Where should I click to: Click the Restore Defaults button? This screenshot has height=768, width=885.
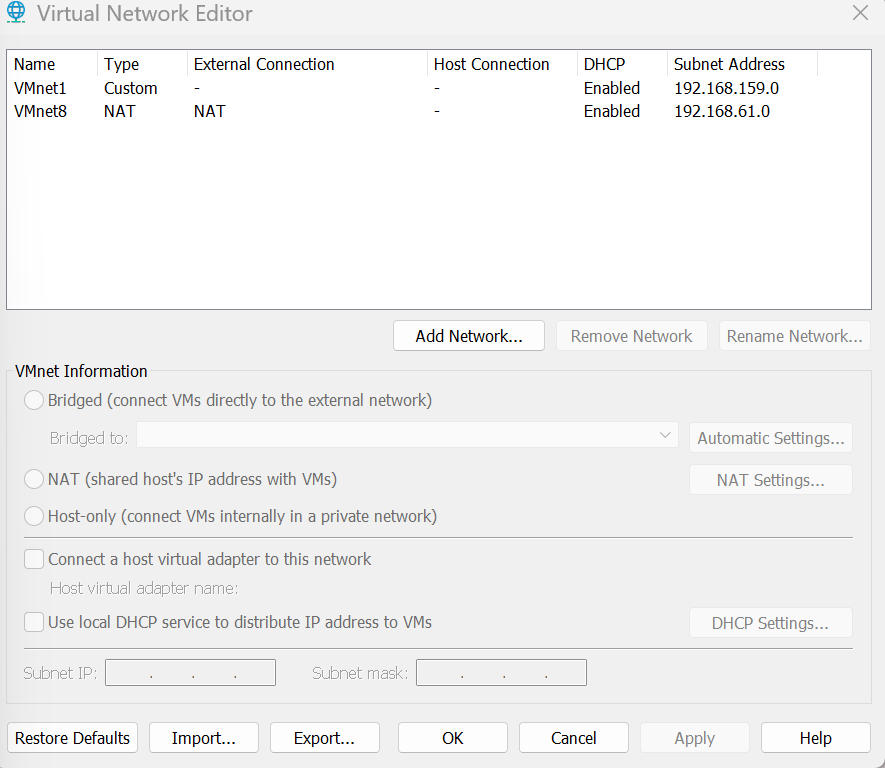click(72, 738)
